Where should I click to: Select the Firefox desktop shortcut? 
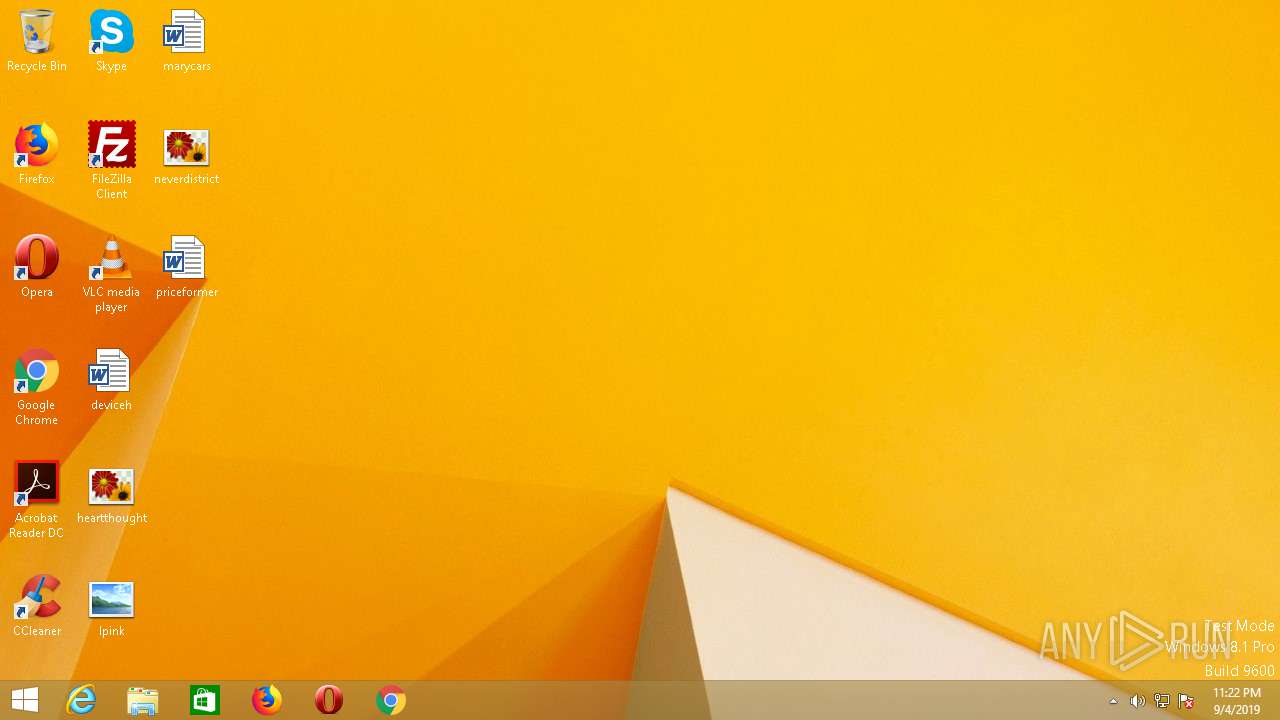click(37, 153)
